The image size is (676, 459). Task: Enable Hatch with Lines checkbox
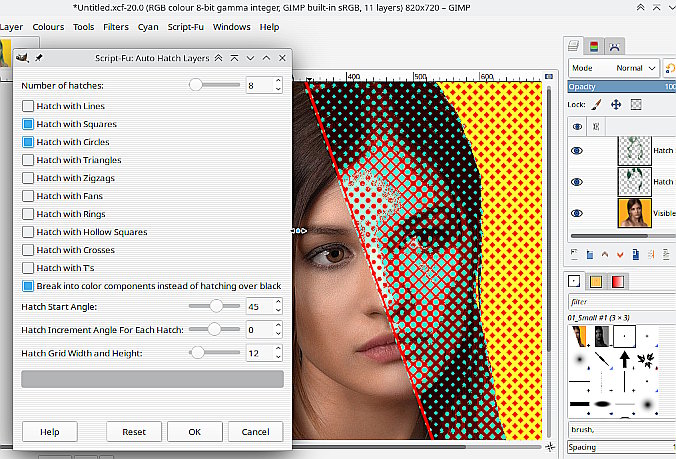pyautogui.click(x=28, y=106)
